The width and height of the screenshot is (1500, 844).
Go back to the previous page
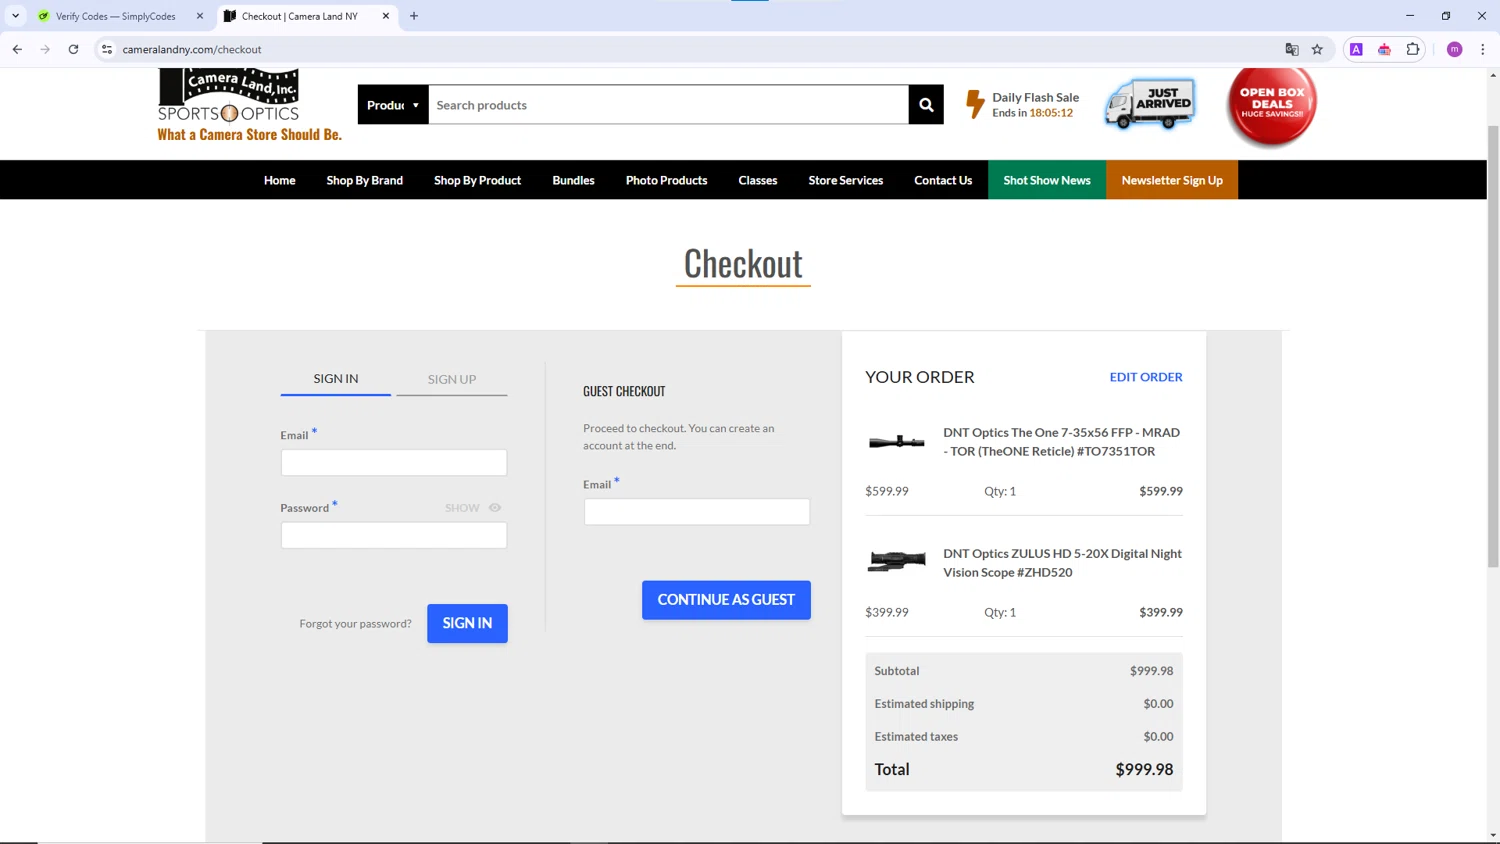point(17,49)
